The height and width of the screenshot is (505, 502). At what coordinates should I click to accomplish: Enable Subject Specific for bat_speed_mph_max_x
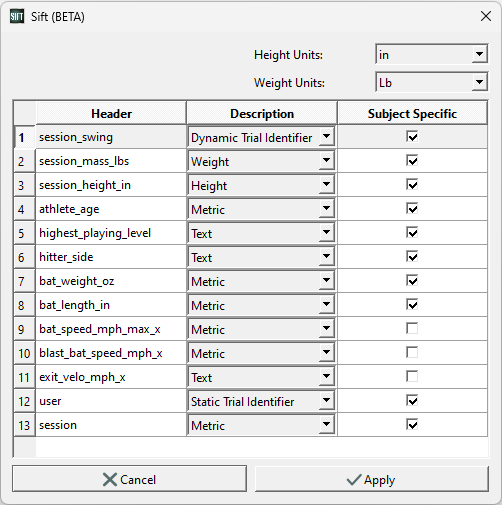click(412, 329)
